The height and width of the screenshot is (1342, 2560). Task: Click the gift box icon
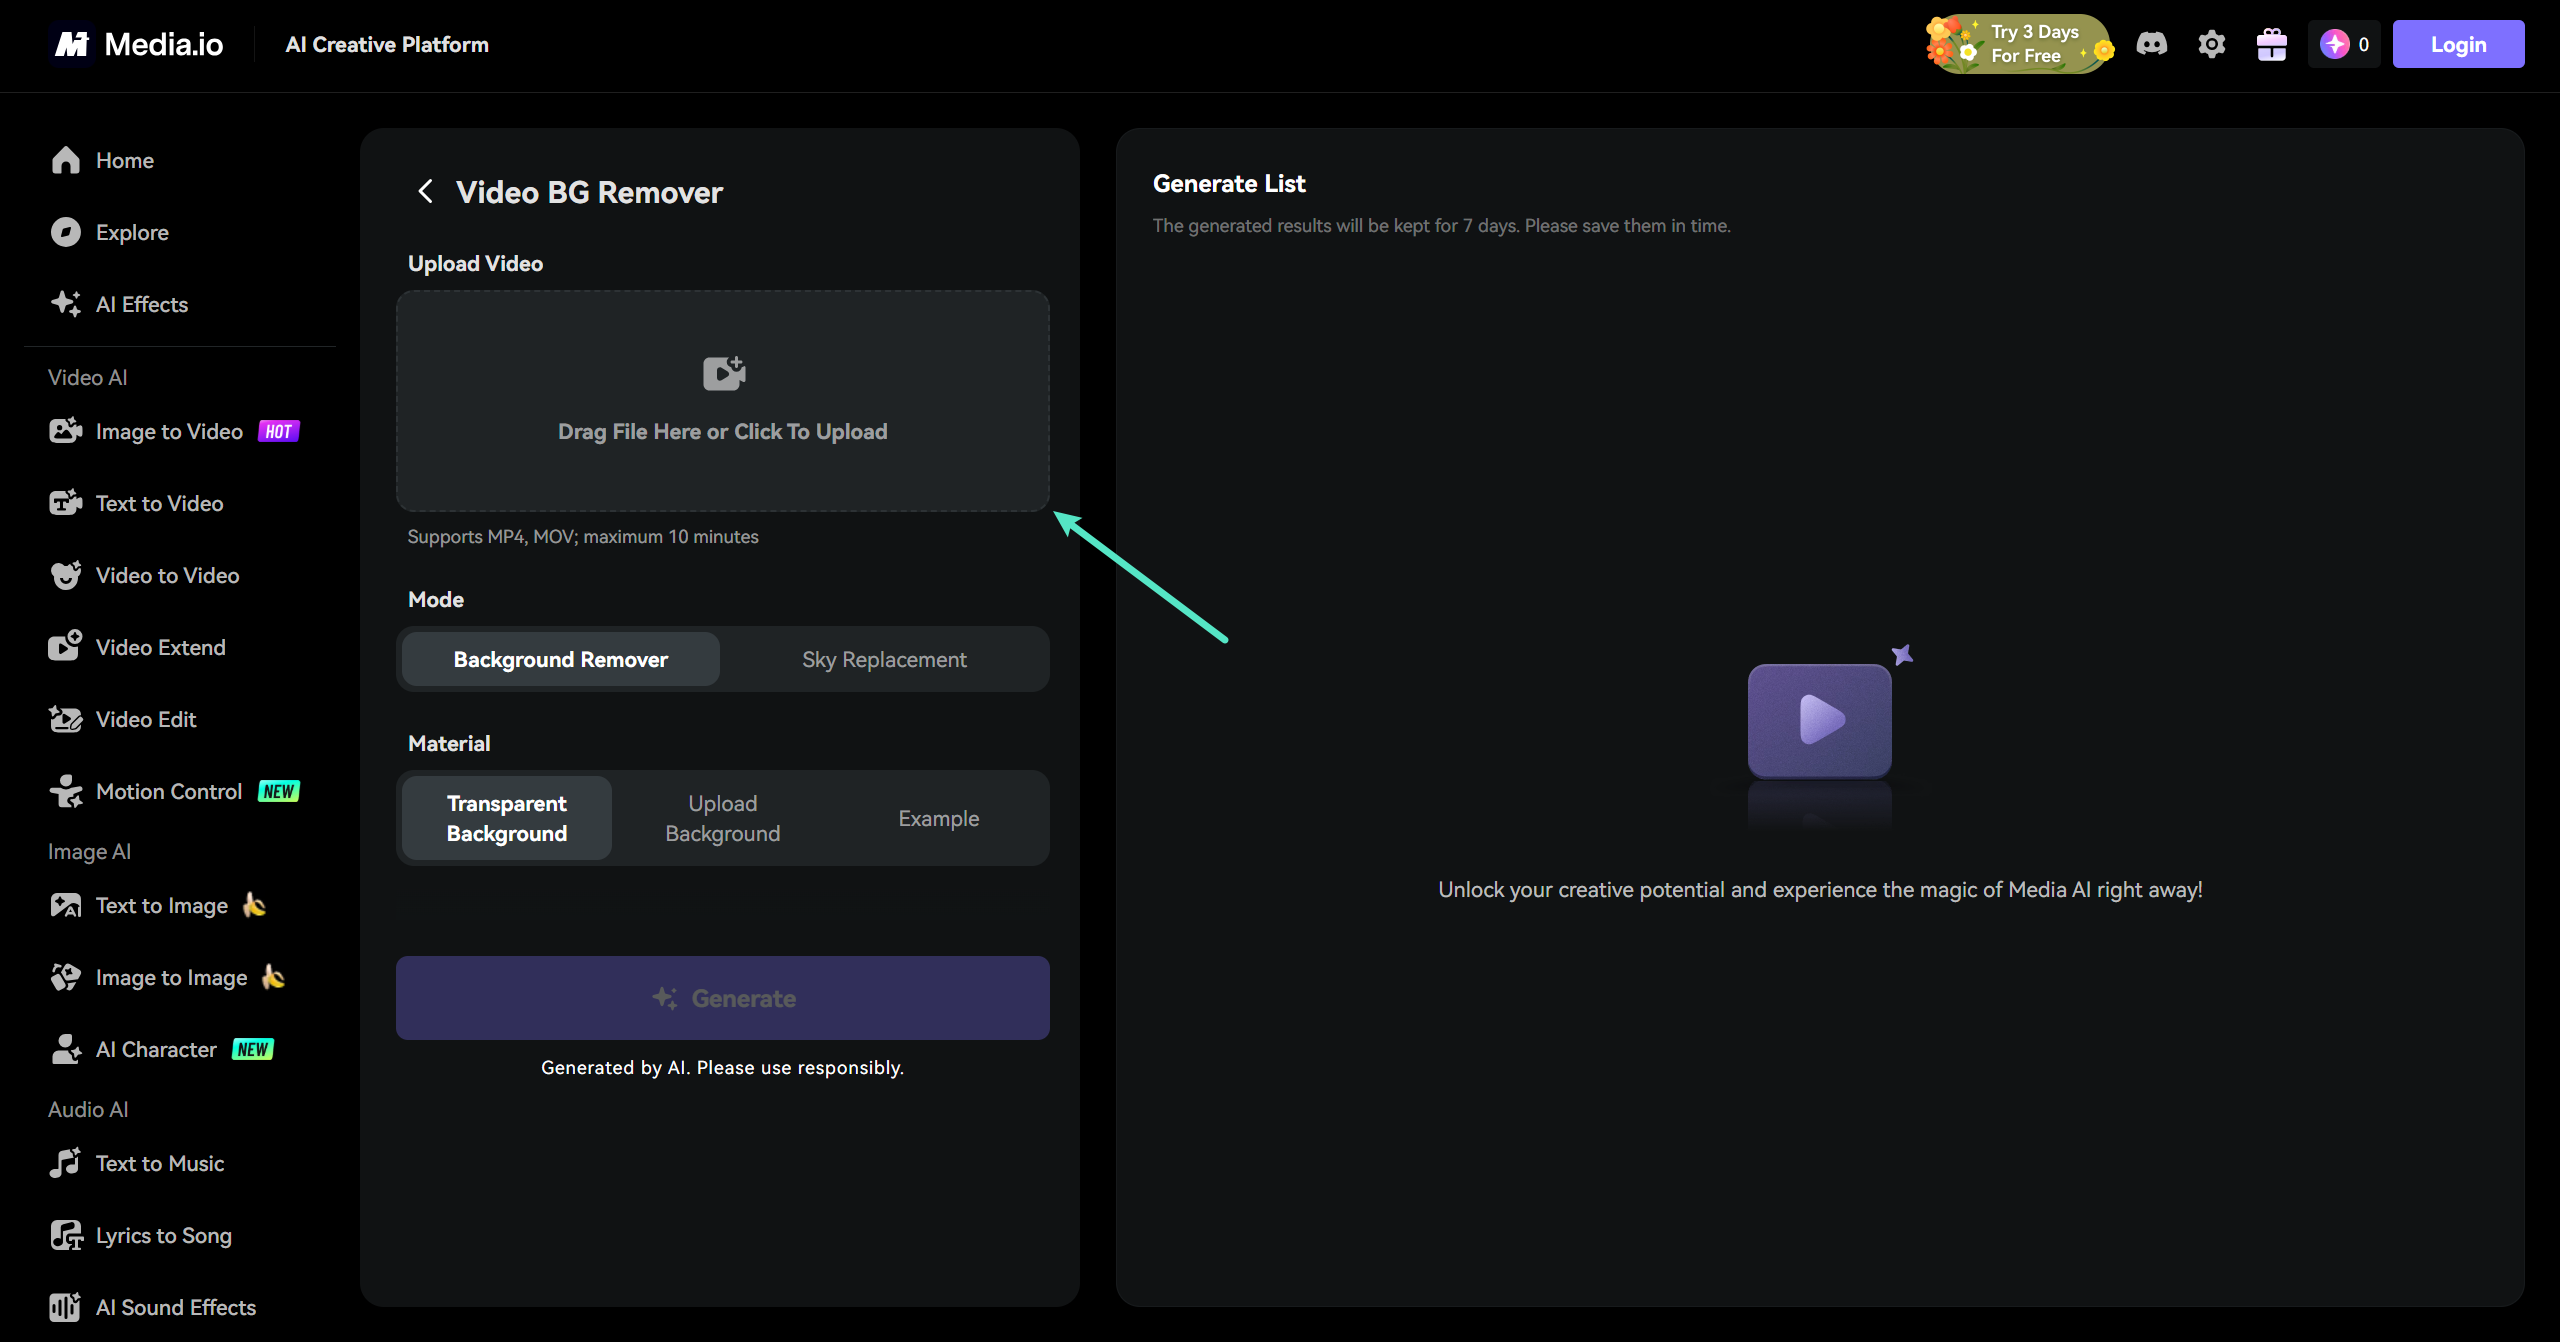pos(2271,44)
